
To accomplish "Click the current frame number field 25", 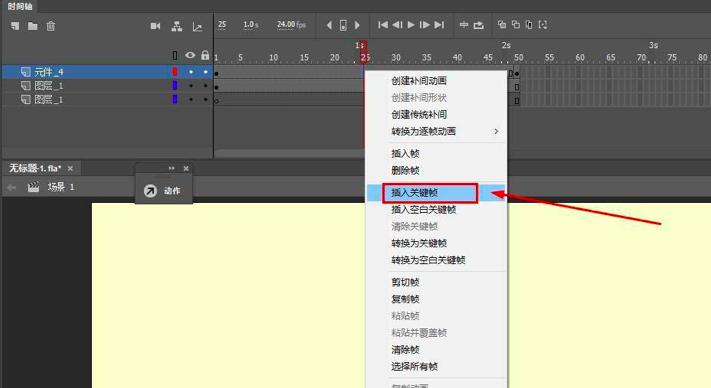I will pos(222,24).
